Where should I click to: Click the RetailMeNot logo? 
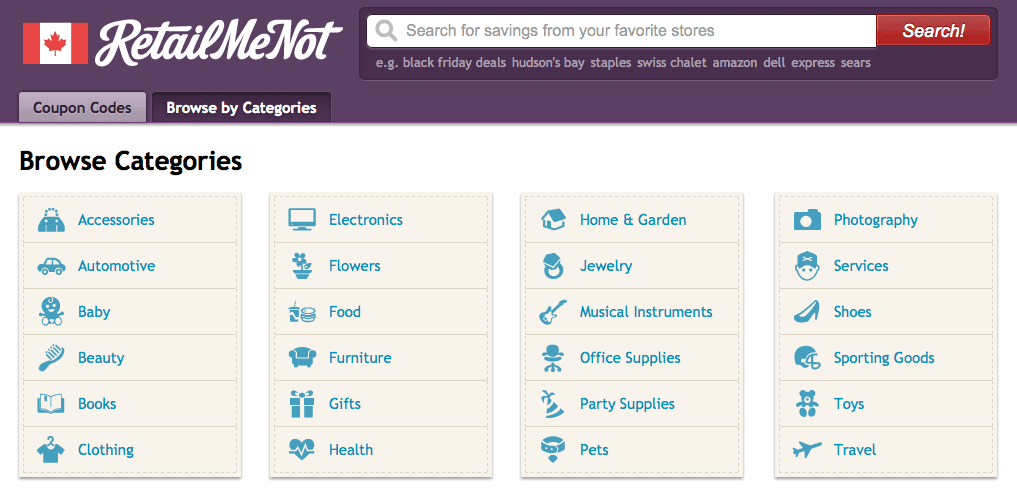click(219, 43)
